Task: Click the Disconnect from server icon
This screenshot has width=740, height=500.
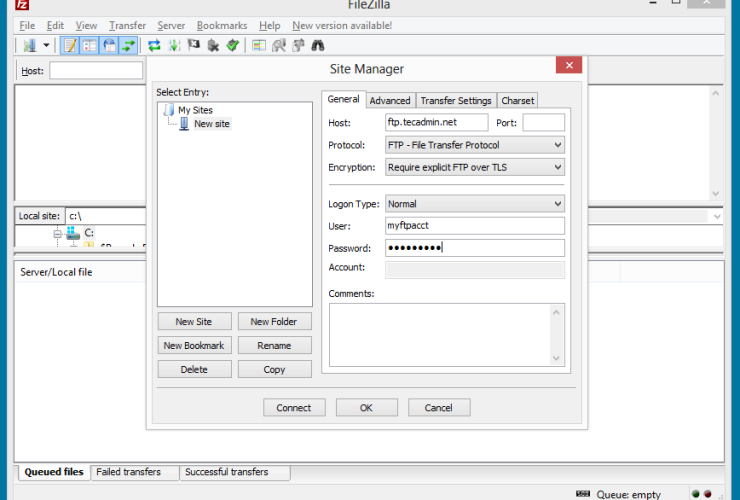Action: coord(213,45)
